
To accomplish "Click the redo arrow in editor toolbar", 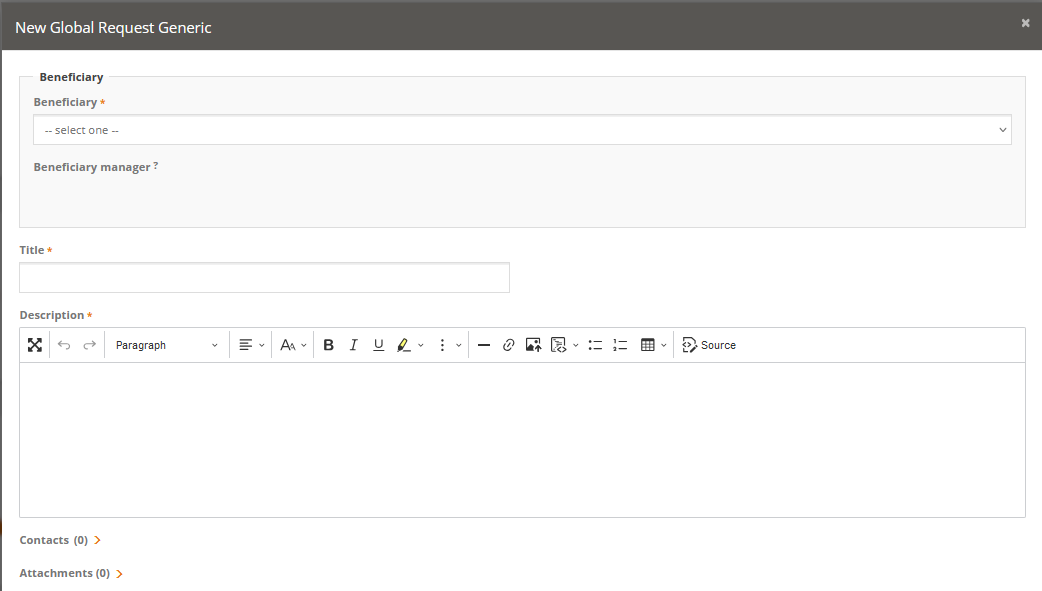I will [x=89, y=345].
